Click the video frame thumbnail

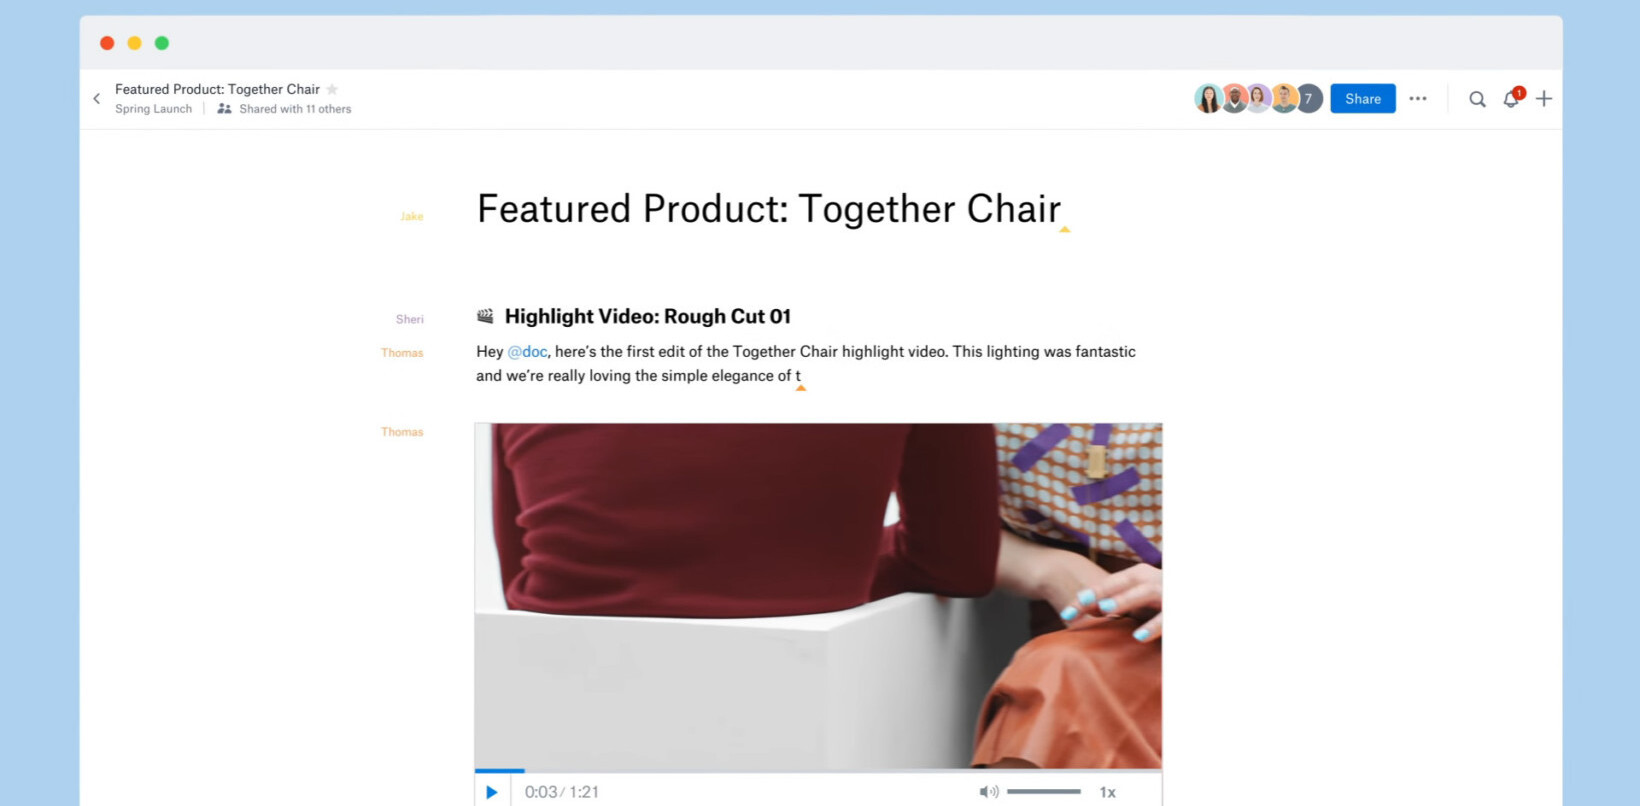tap(818, 596)
